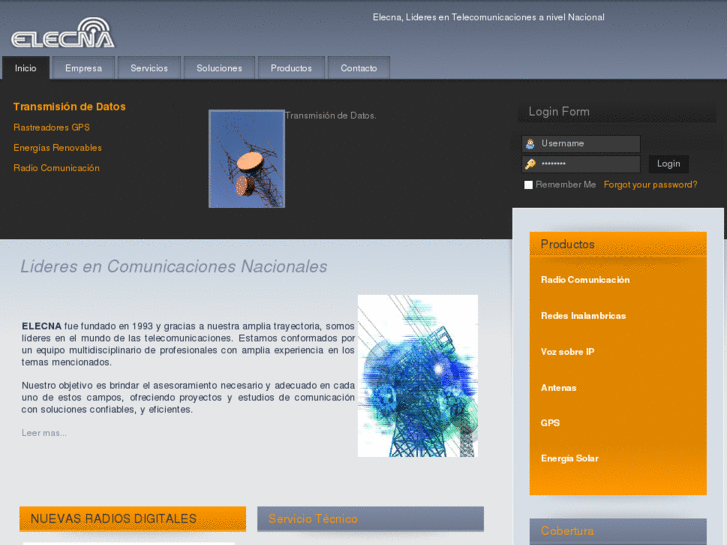The height and width of the screenshot is (545, 727).
Task: Go to the Servicios tab
Action: [x=149, y=68]
